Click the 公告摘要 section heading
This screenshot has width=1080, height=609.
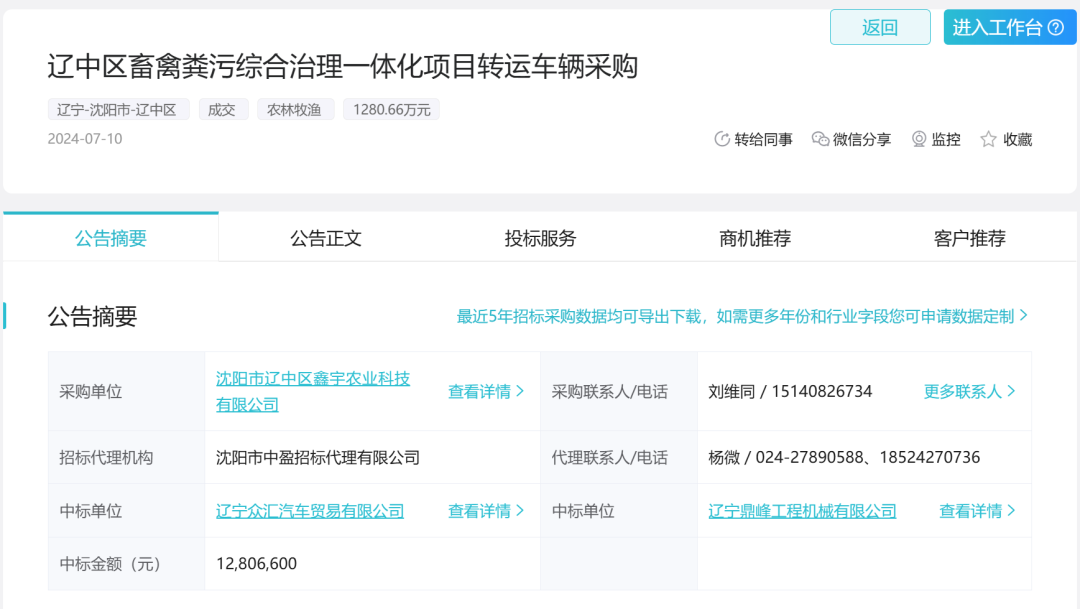coord(92,316)
